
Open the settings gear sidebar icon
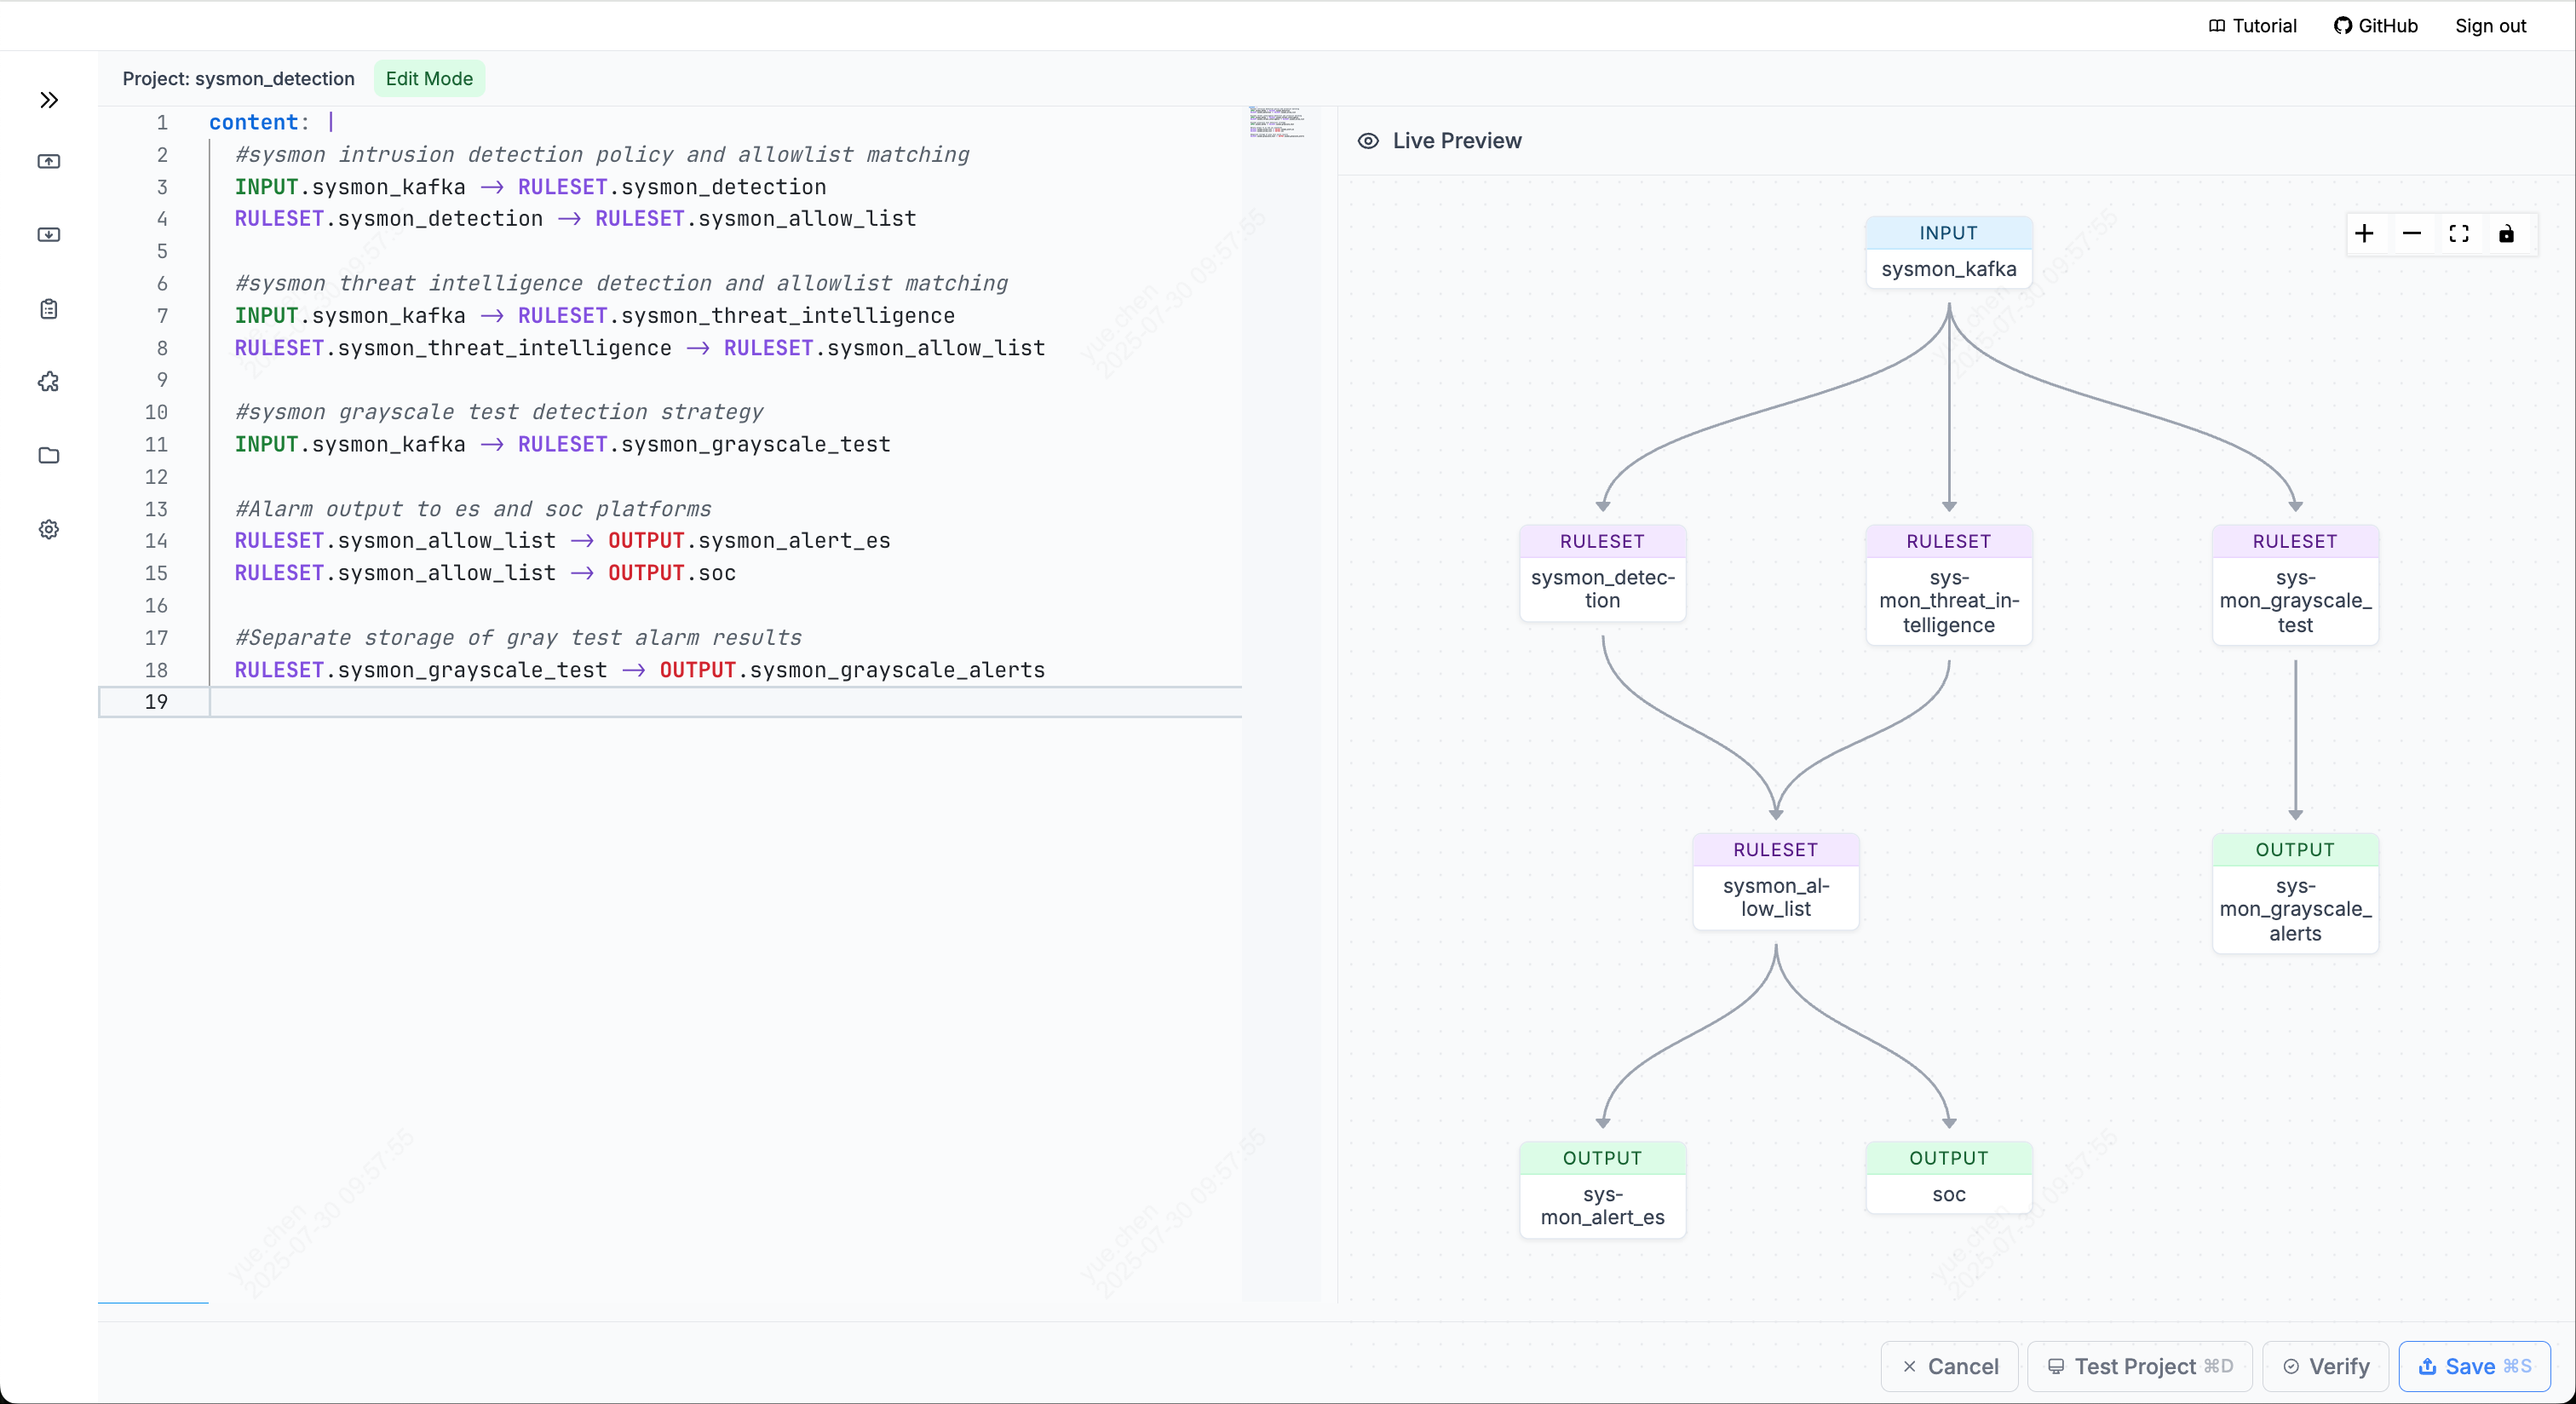(x=49, y=529)
